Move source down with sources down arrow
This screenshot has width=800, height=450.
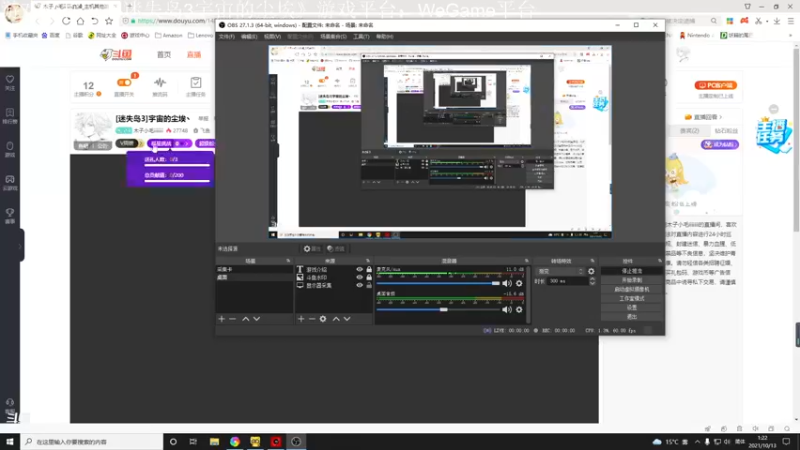347,319
